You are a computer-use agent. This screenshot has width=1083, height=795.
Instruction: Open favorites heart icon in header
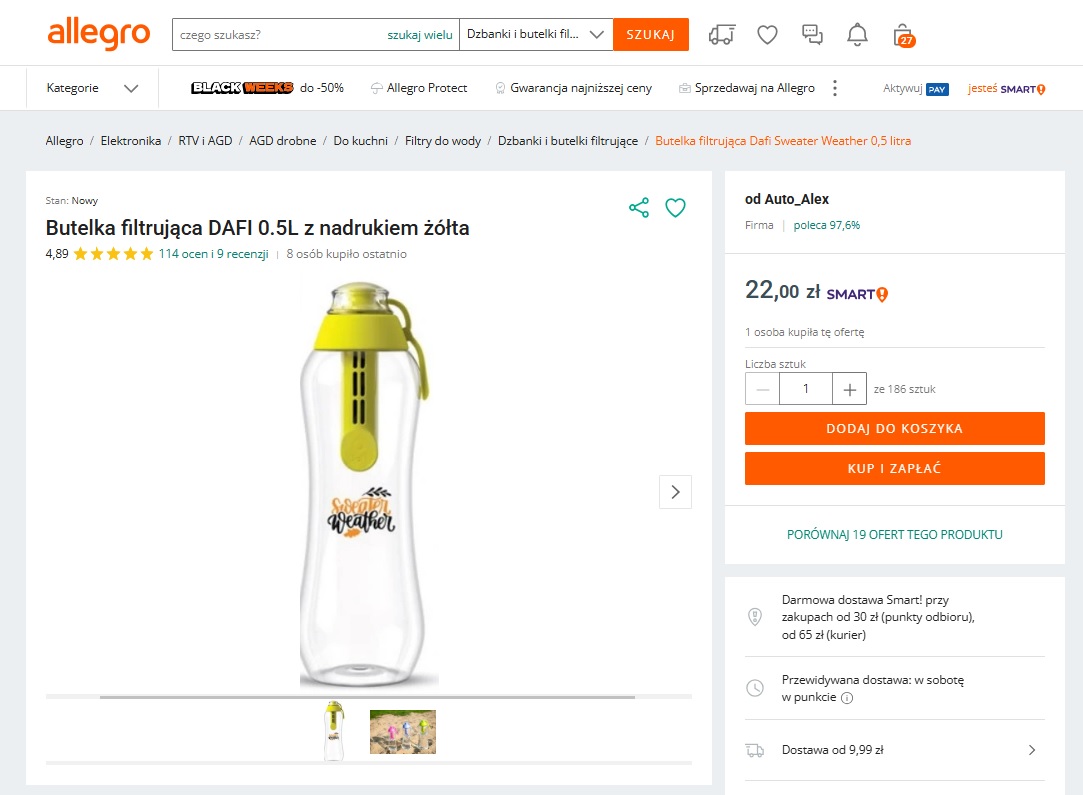coord(767,34)
